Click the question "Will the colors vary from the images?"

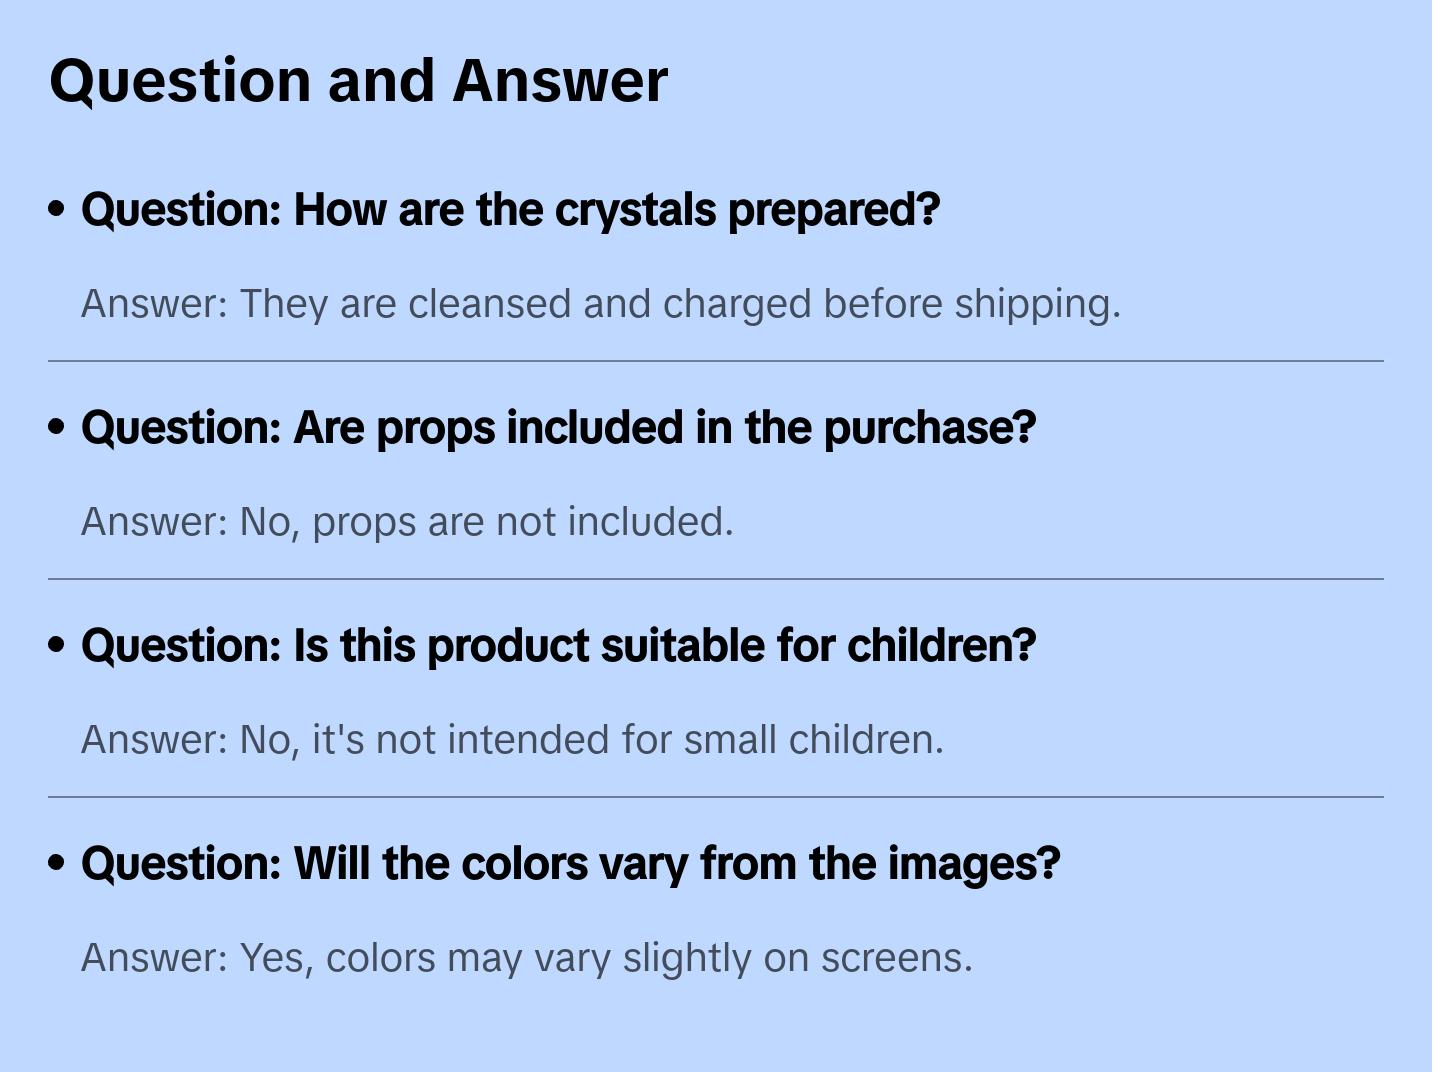(x=570, y=864)
